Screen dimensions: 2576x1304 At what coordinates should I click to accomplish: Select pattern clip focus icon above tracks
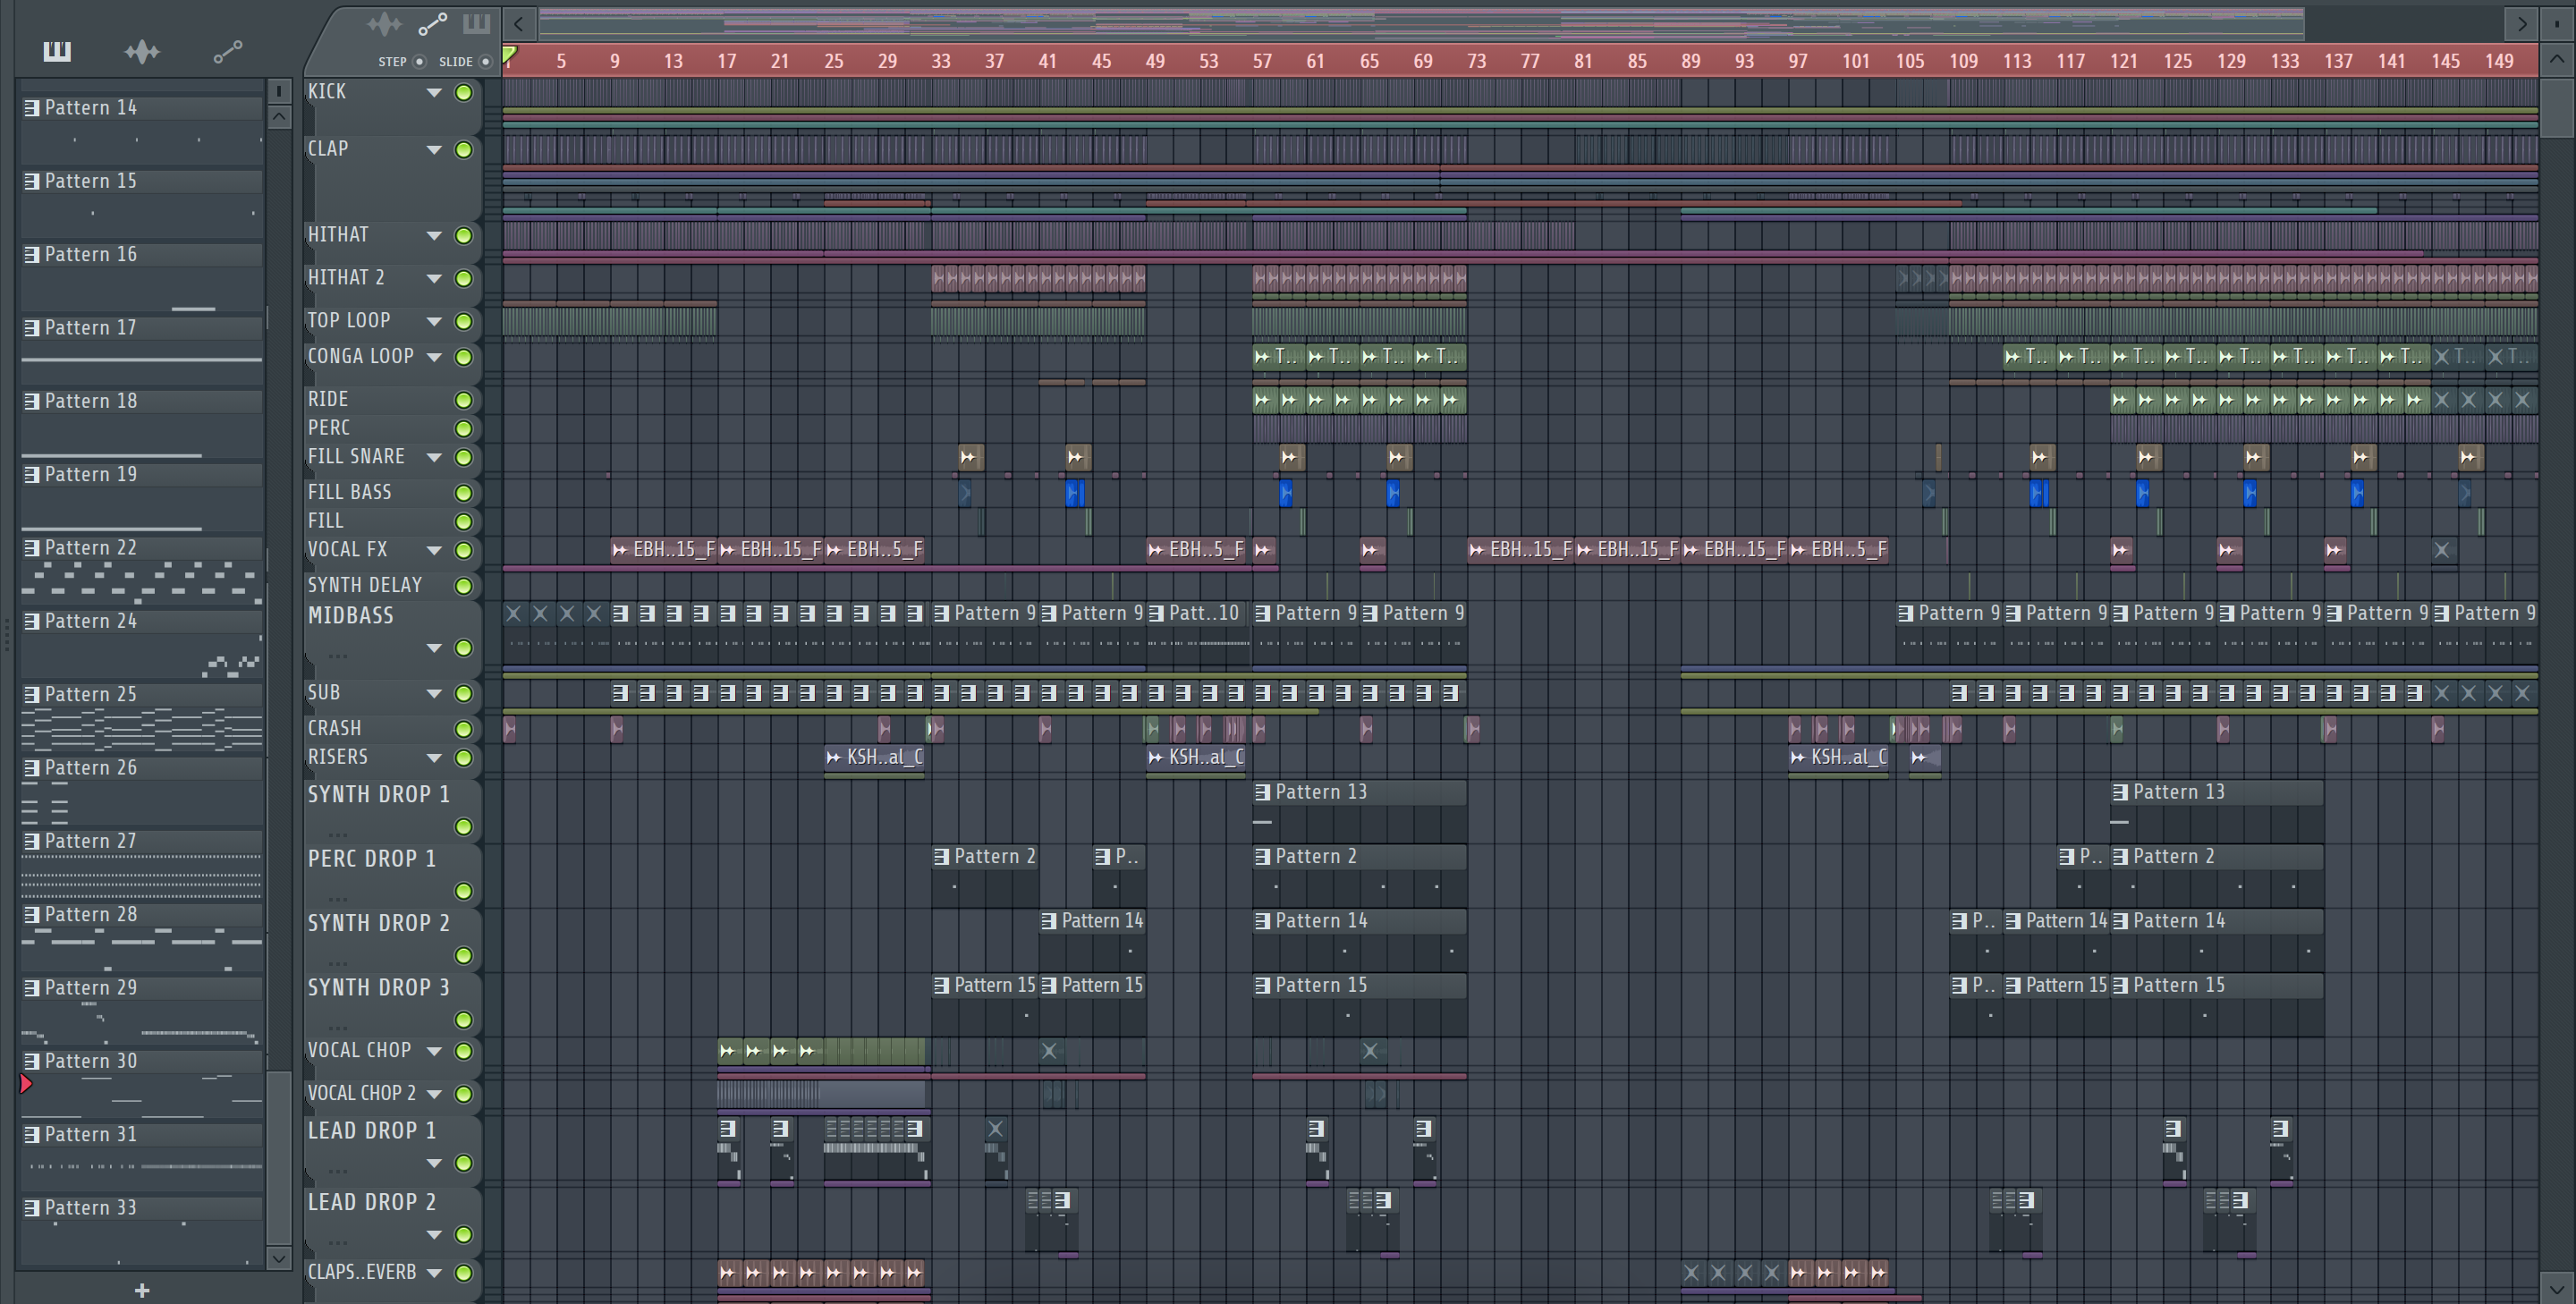pos(476,23)
